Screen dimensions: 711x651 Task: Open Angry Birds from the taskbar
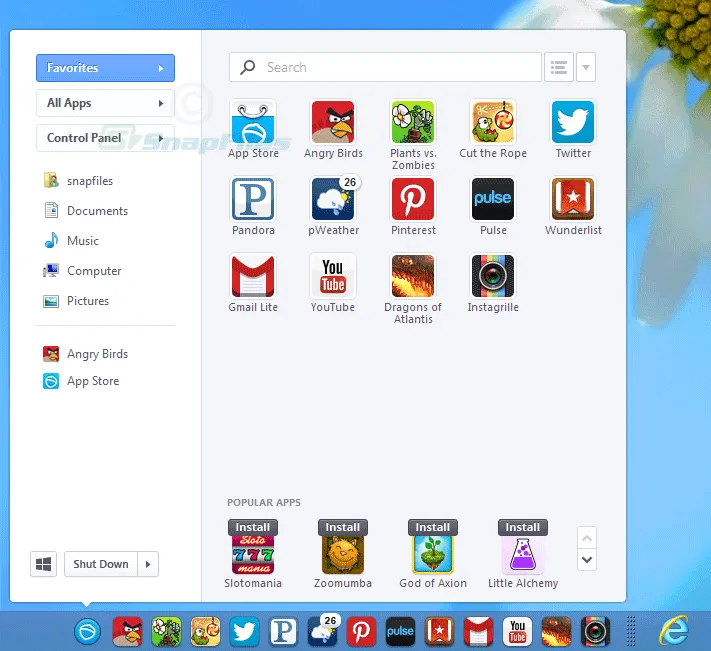[x=127, y=631]
